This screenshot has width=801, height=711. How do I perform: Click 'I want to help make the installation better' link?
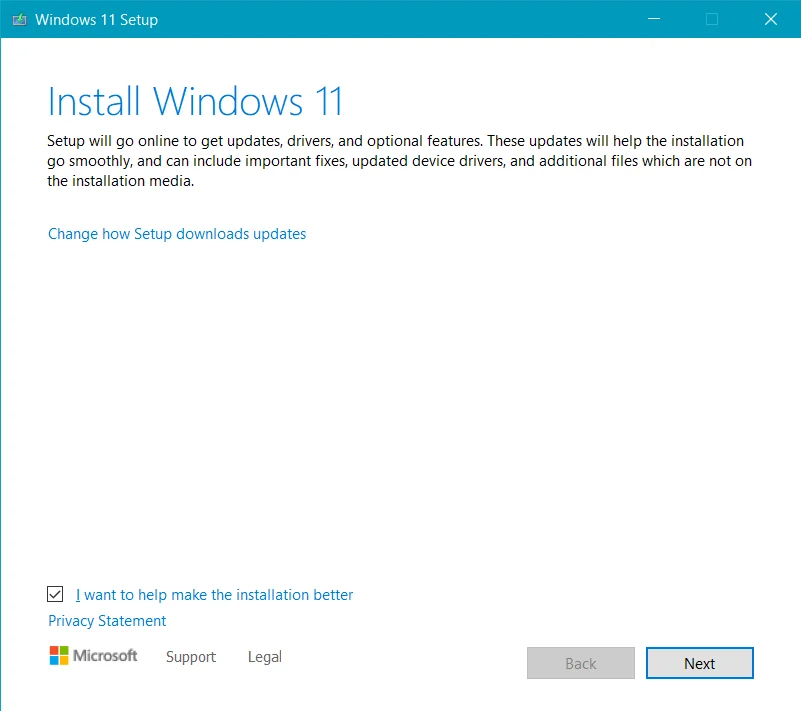tap(214, 595)
